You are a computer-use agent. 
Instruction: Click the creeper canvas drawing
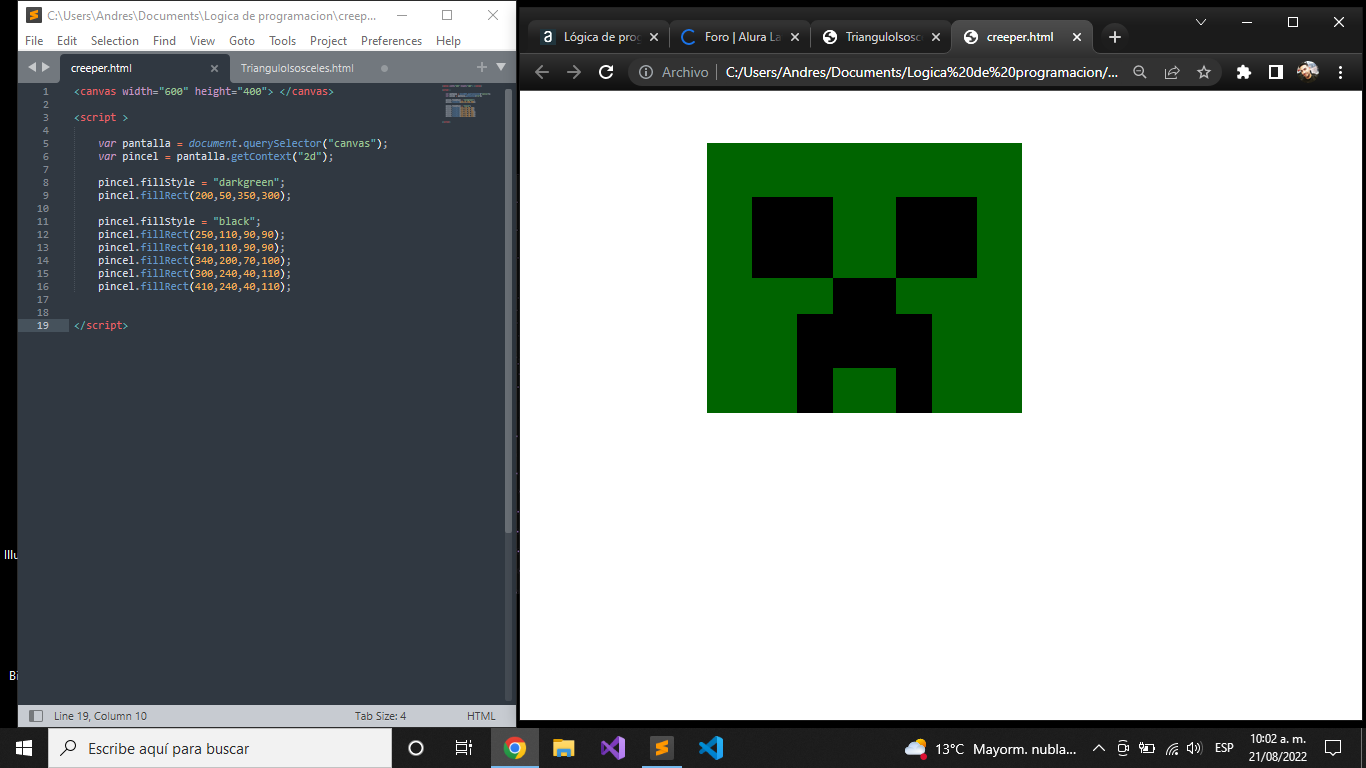pos(864,278)
